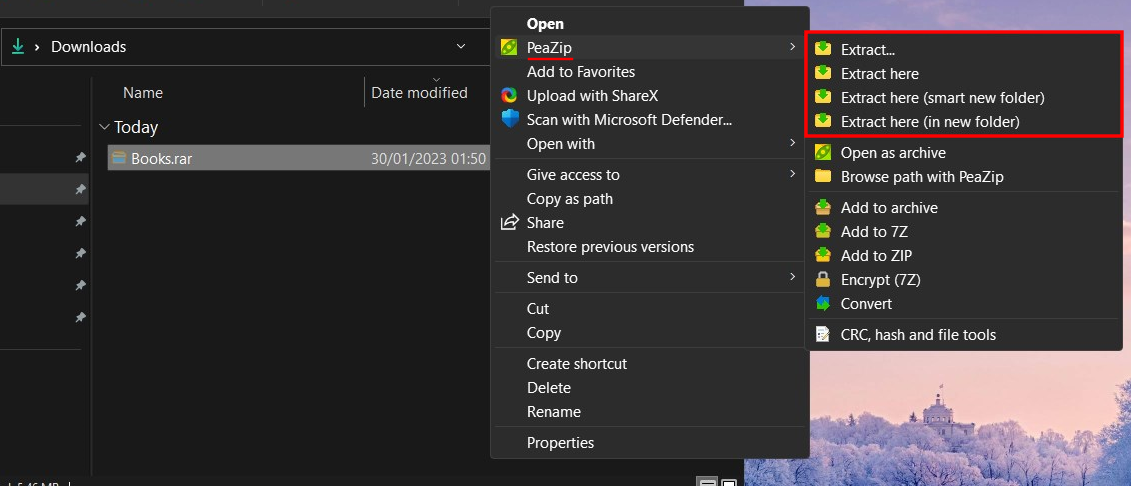Select Add to ZIP option
This screenshot has height=486, width=1131.
pyautogui.click(x=876, y=256)
